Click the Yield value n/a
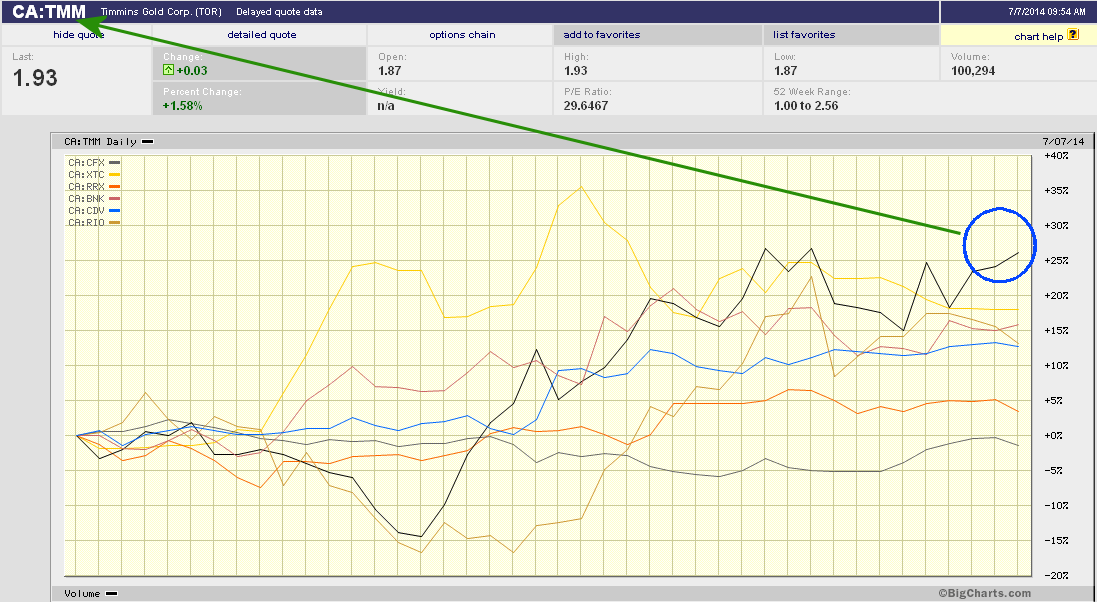1097x602 pixels. (386, 106)
